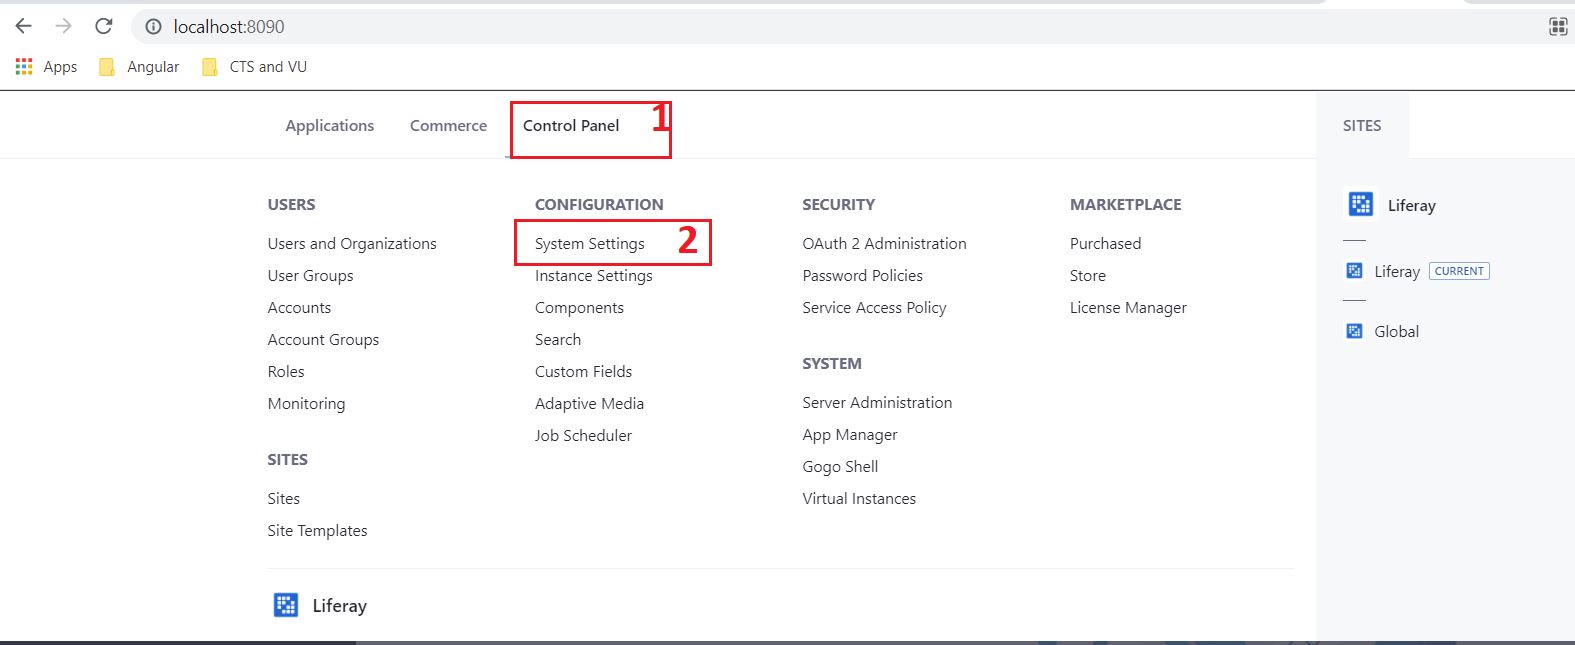Click the CURRENT badge next to Liferay
This screenshot has height=645, width=1575.
[1459, 271]
